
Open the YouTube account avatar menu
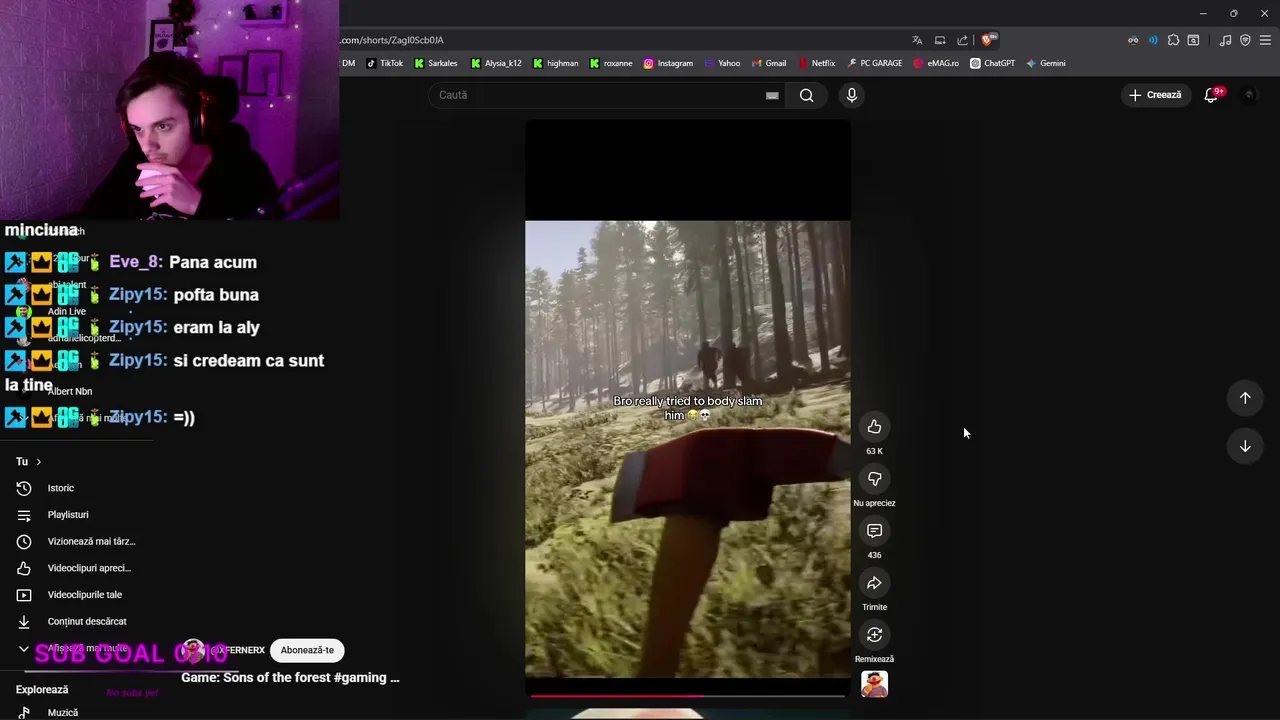(x=1249, y=95)
